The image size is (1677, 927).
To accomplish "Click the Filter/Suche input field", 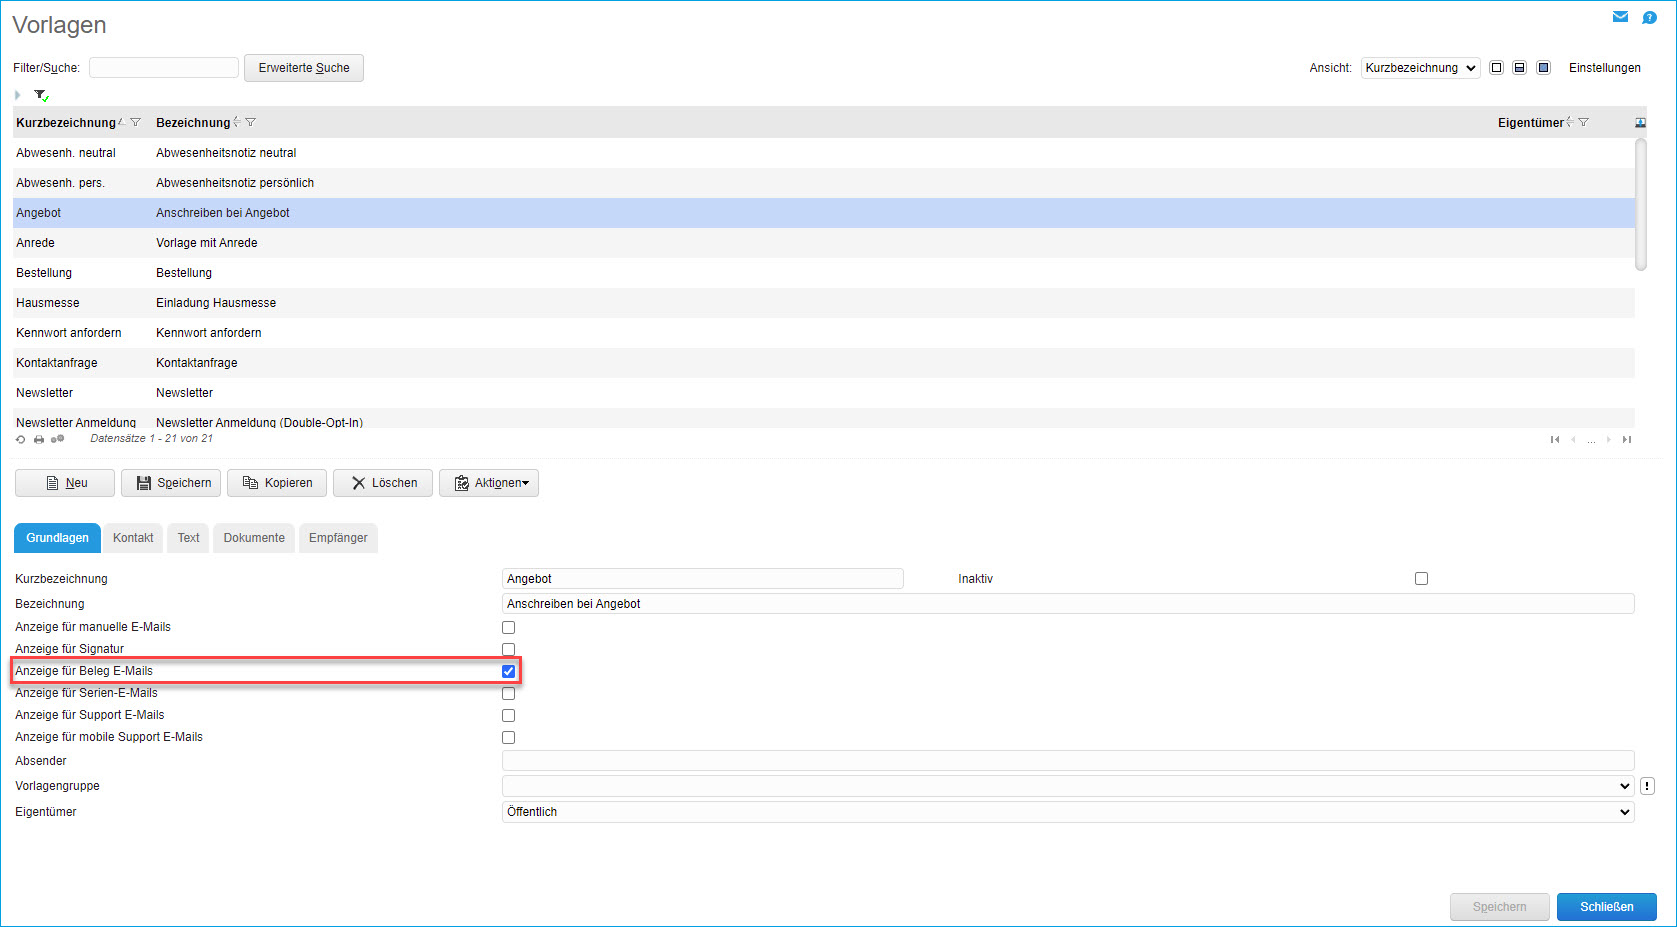I will 164,68.
